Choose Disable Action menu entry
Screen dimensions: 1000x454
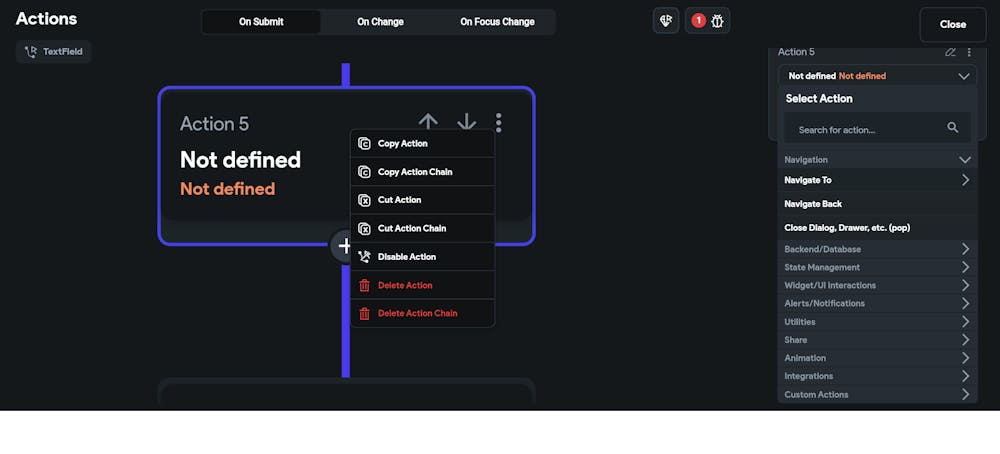(x=423, y=257)
